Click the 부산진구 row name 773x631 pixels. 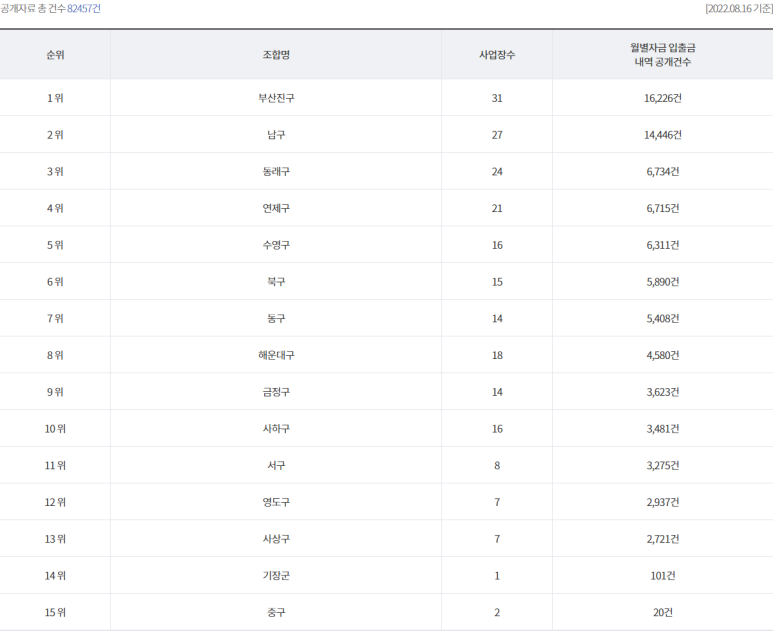click(x=276, y=98)
